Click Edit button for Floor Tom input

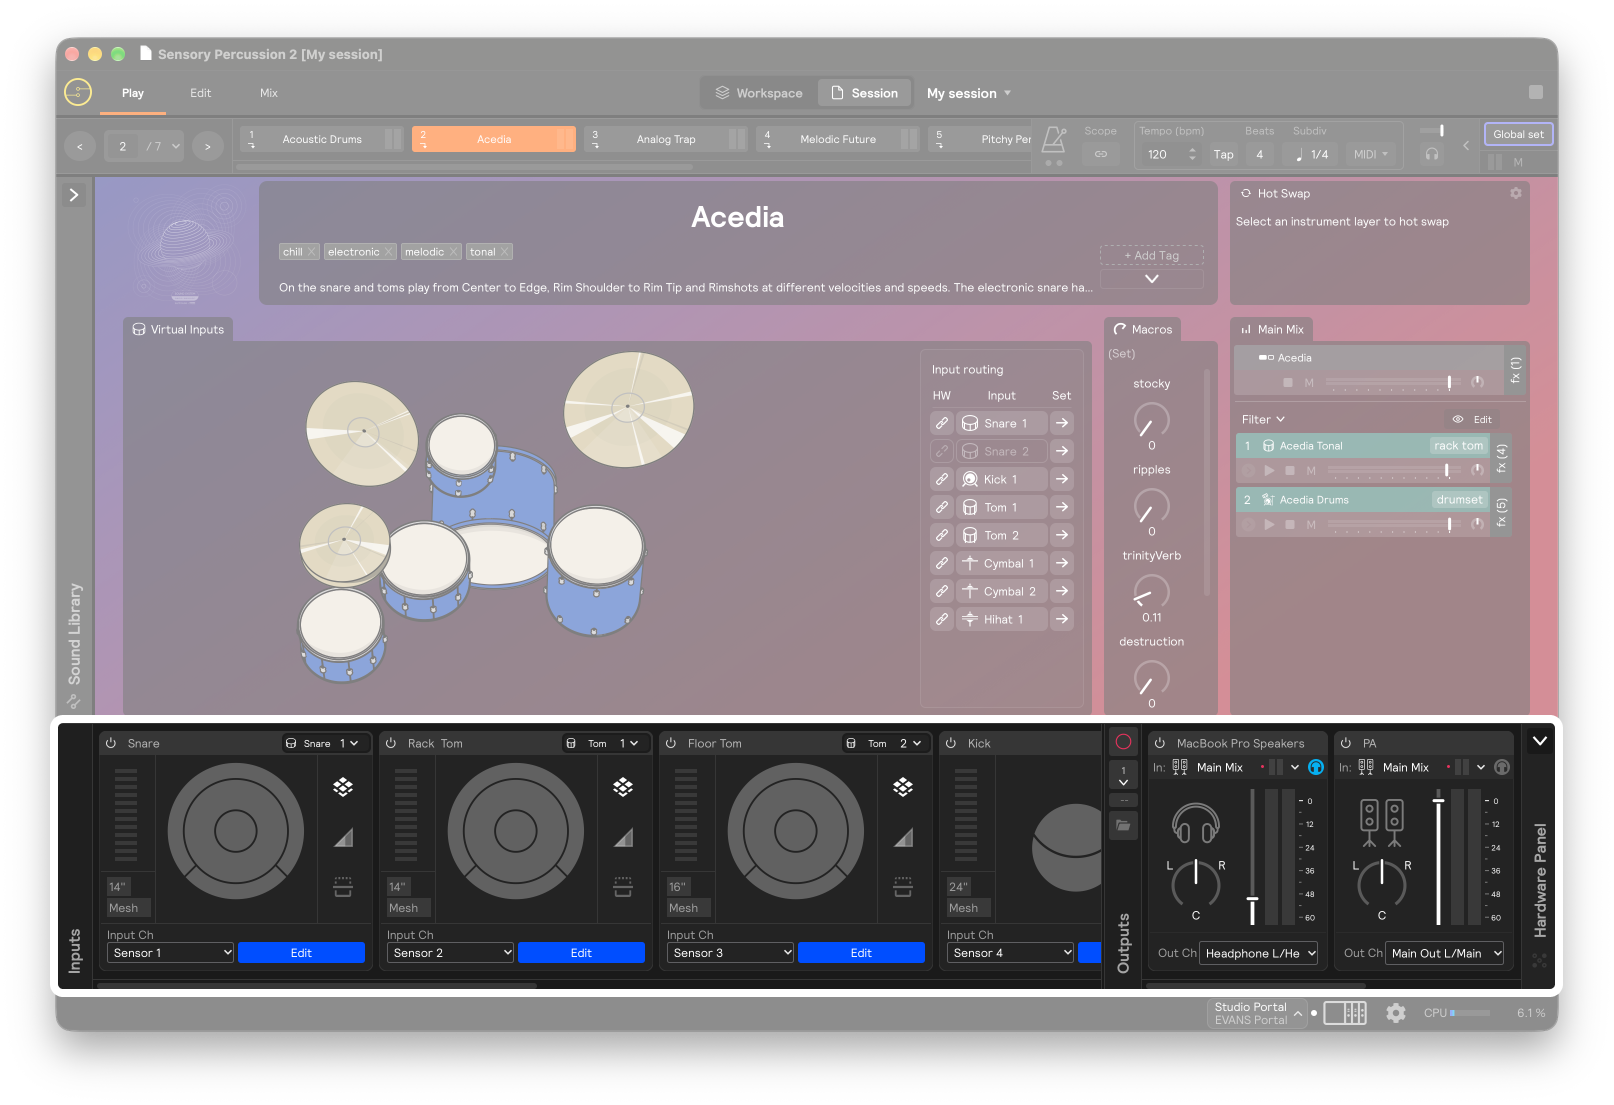point(861,953)
